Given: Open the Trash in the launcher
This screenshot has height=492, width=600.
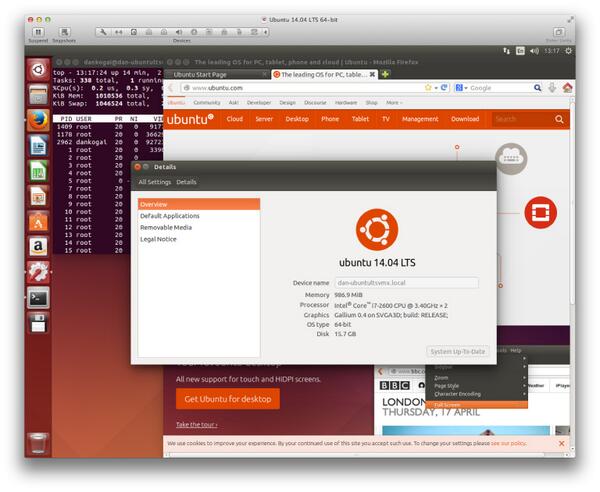Looking at the screenshot, I should coord(38,443).
